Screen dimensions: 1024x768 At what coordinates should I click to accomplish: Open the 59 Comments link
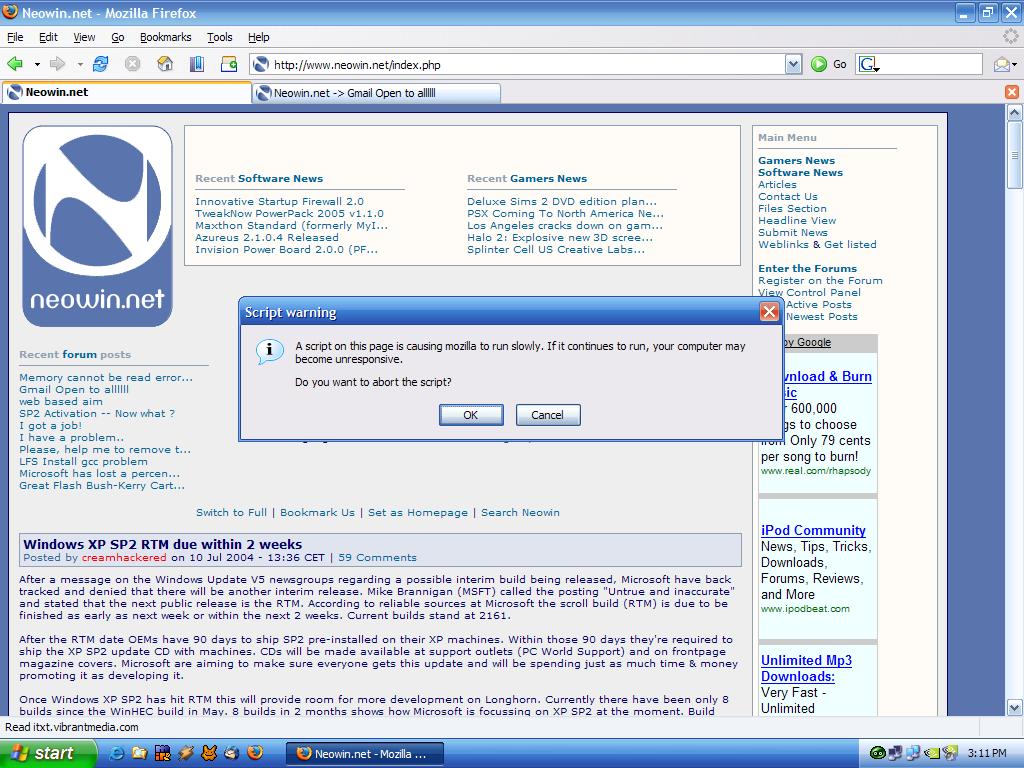point(377,557)
